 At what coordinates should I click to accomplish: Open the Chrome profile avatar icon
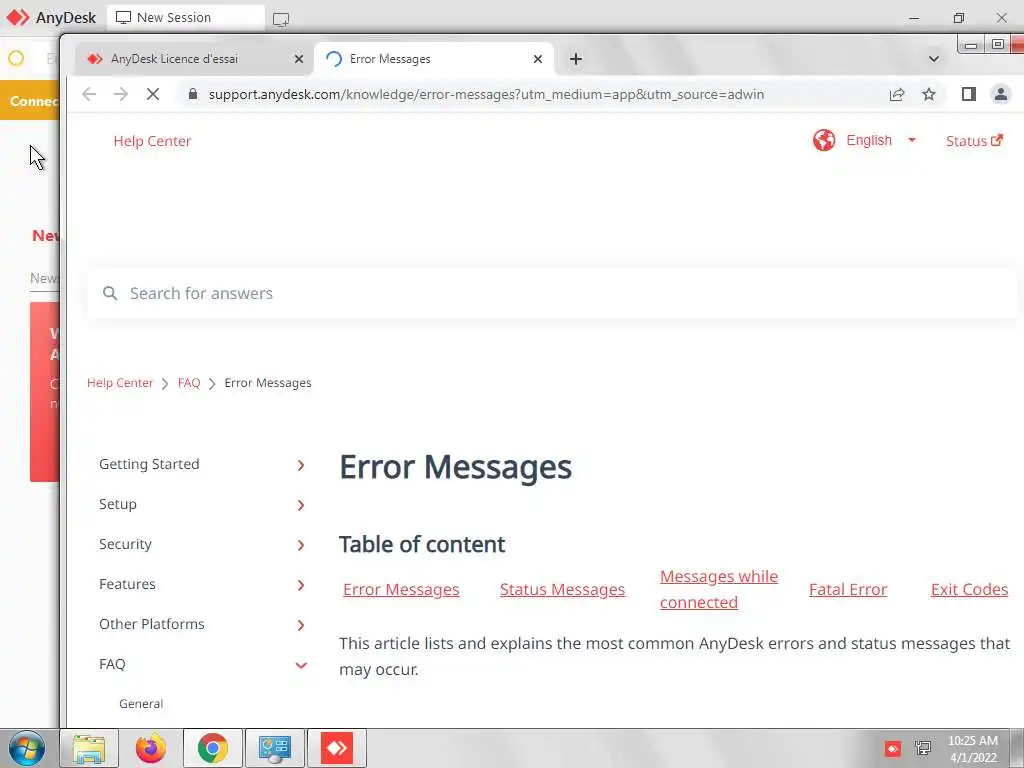[1000, 94]
